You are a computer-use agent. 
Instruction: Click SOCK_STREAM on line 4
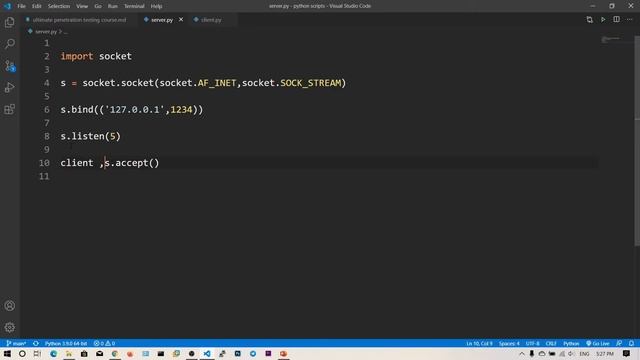[310, 83]
